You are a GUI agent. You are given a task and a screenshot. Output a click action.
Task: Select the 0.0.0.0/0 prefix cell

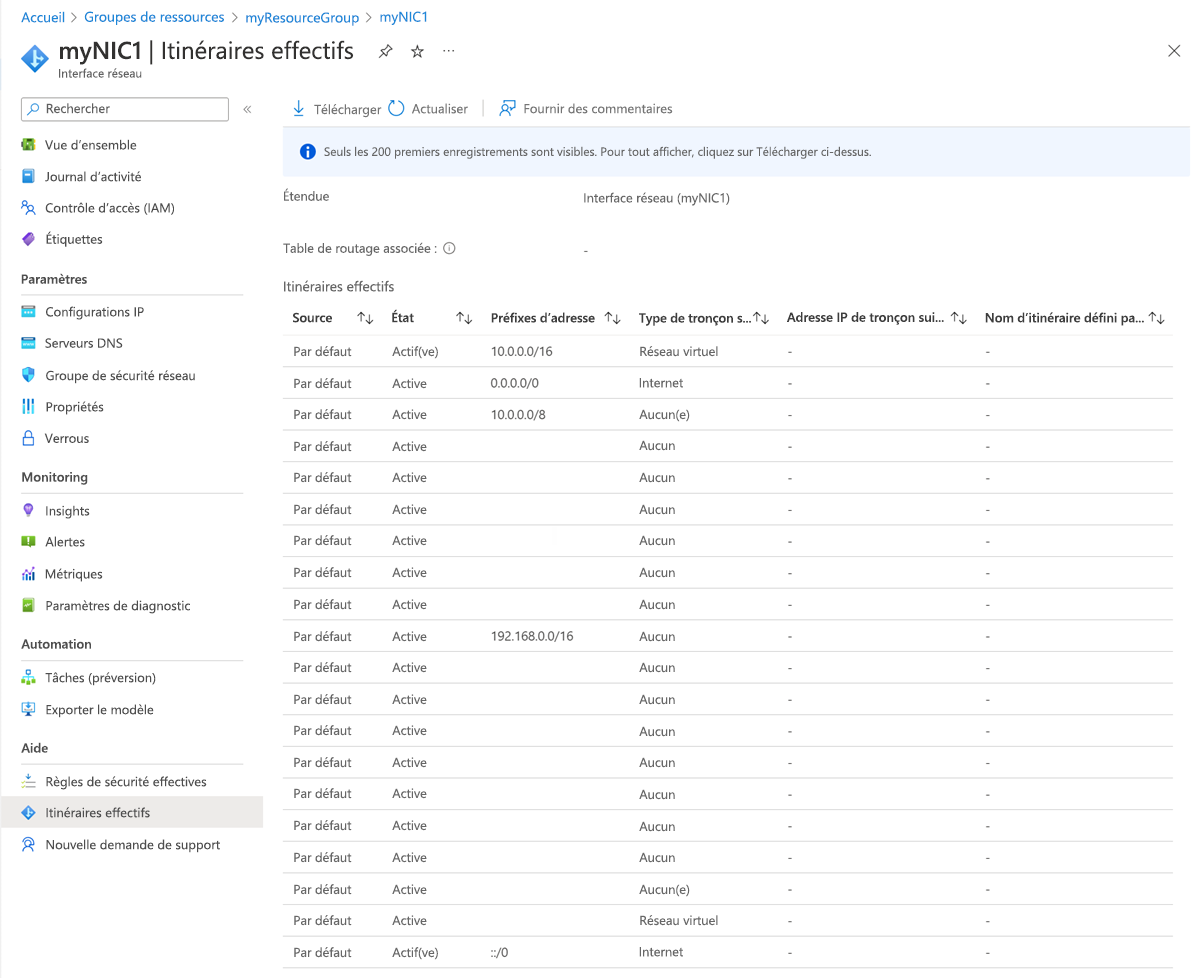coord(515,383)
